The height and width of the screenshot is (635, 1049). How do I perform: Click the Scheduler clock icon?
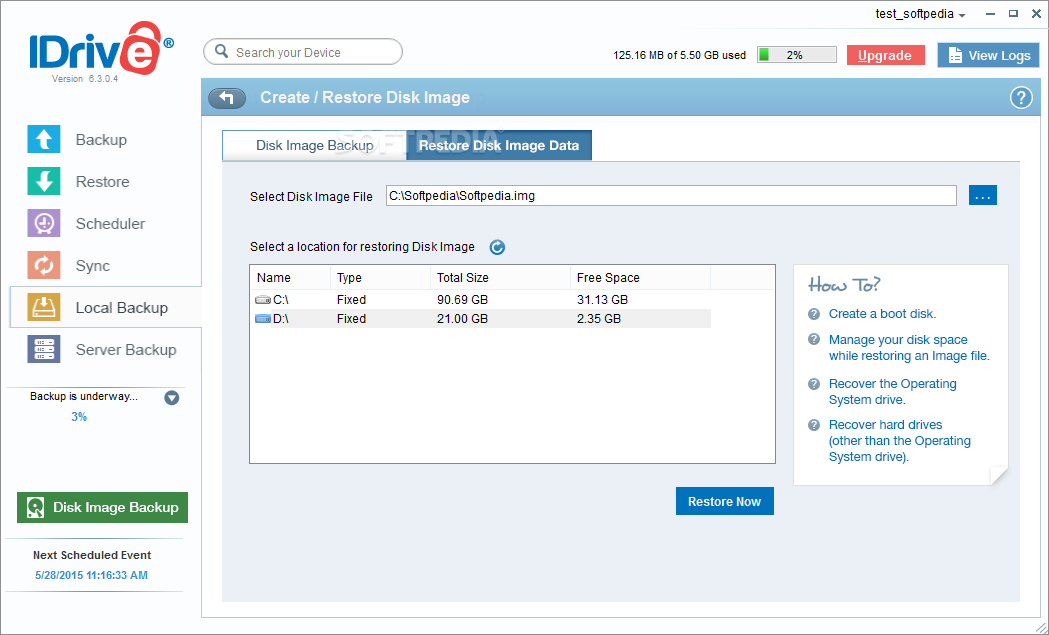43,223
